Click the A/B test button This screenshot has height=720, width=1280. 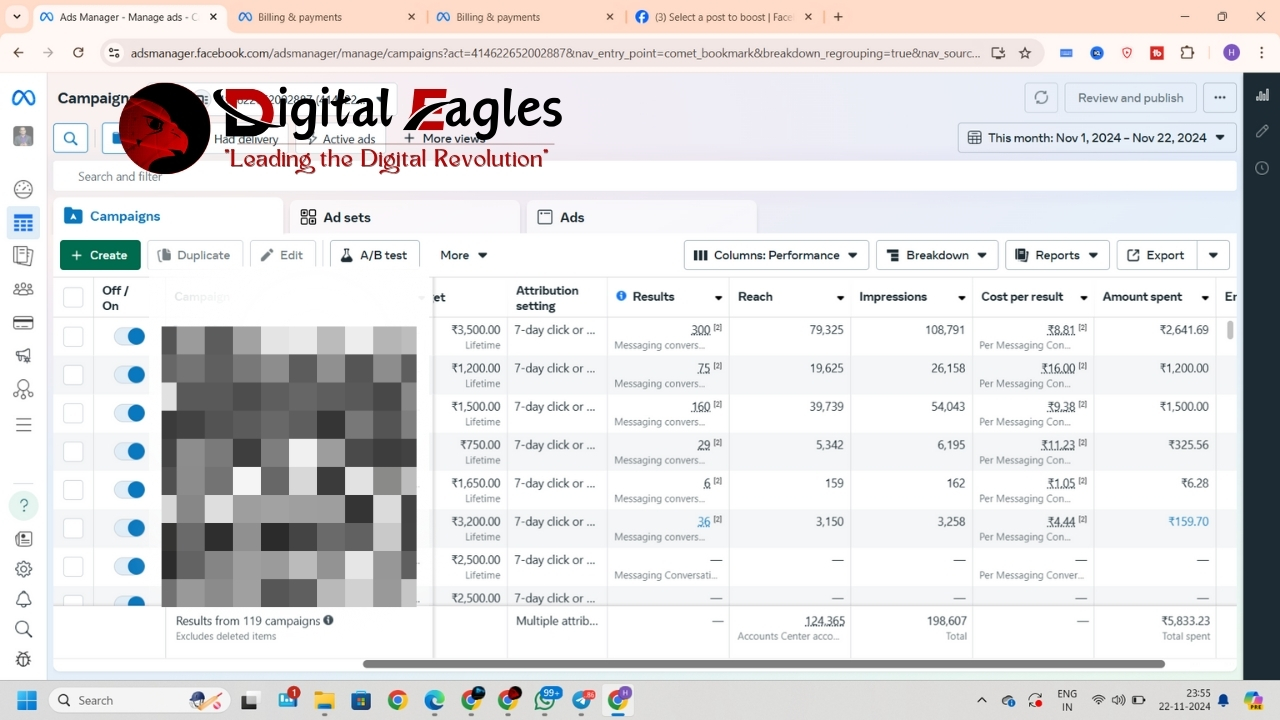pos(374,255)
